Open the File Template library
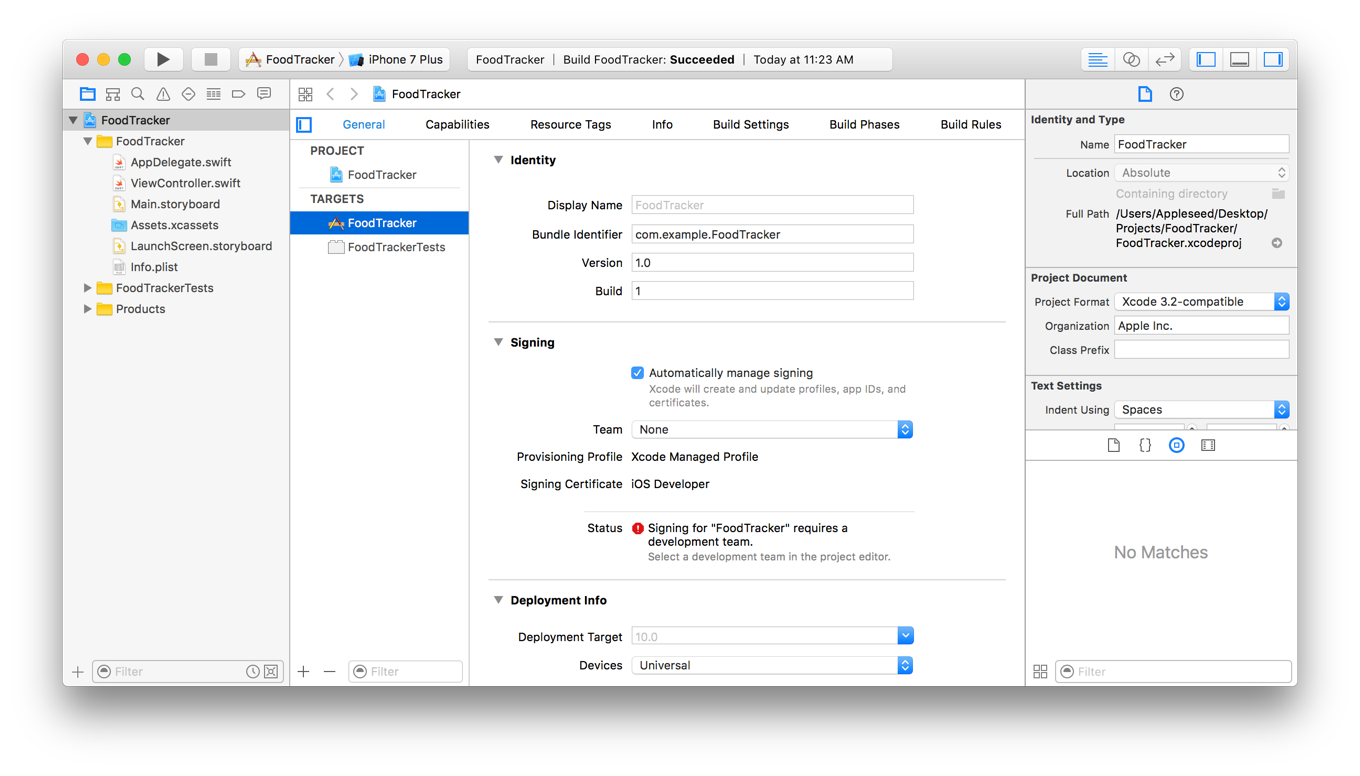The height and width of the screenshot is (776, 1360). click(x=1113, y=445)
